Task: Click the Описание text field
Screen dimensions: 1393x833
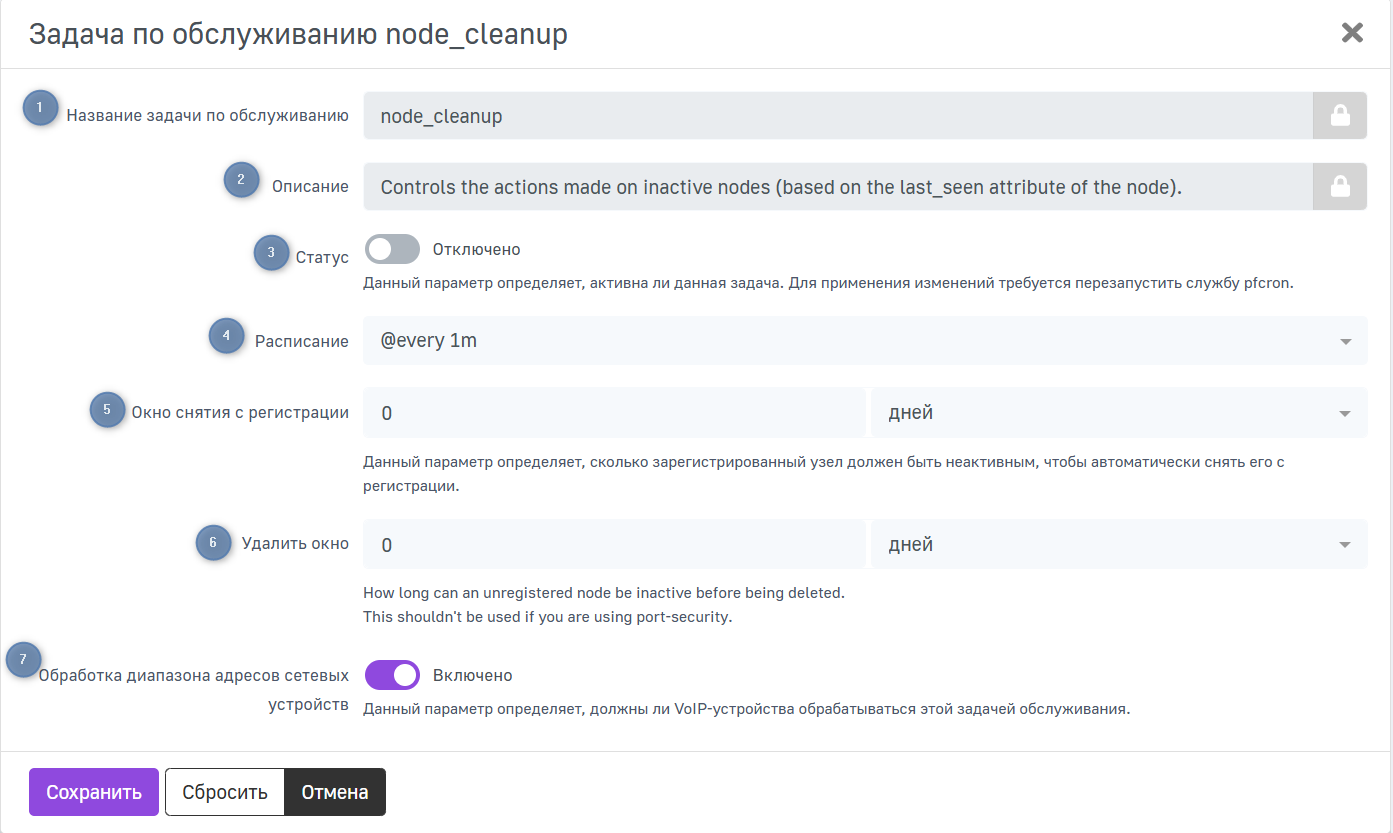Action: coord(836,187)
